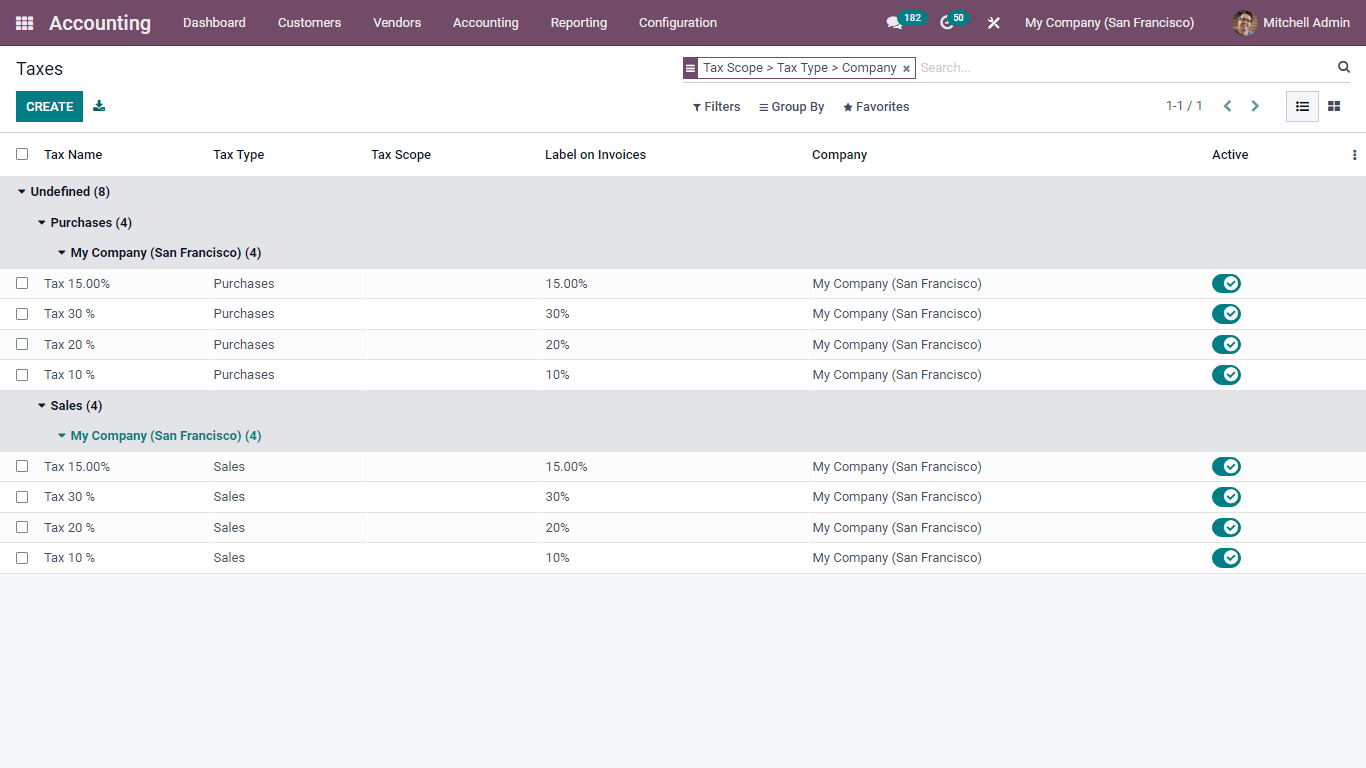Disable Active toggle for Tax 10 % sales

coord(1226,557)
